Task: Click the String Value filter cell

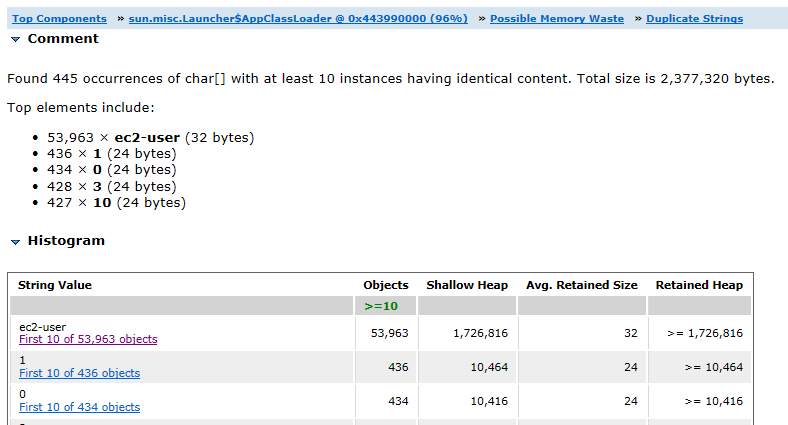Action: pyautogui.click(x=181, y=306)
